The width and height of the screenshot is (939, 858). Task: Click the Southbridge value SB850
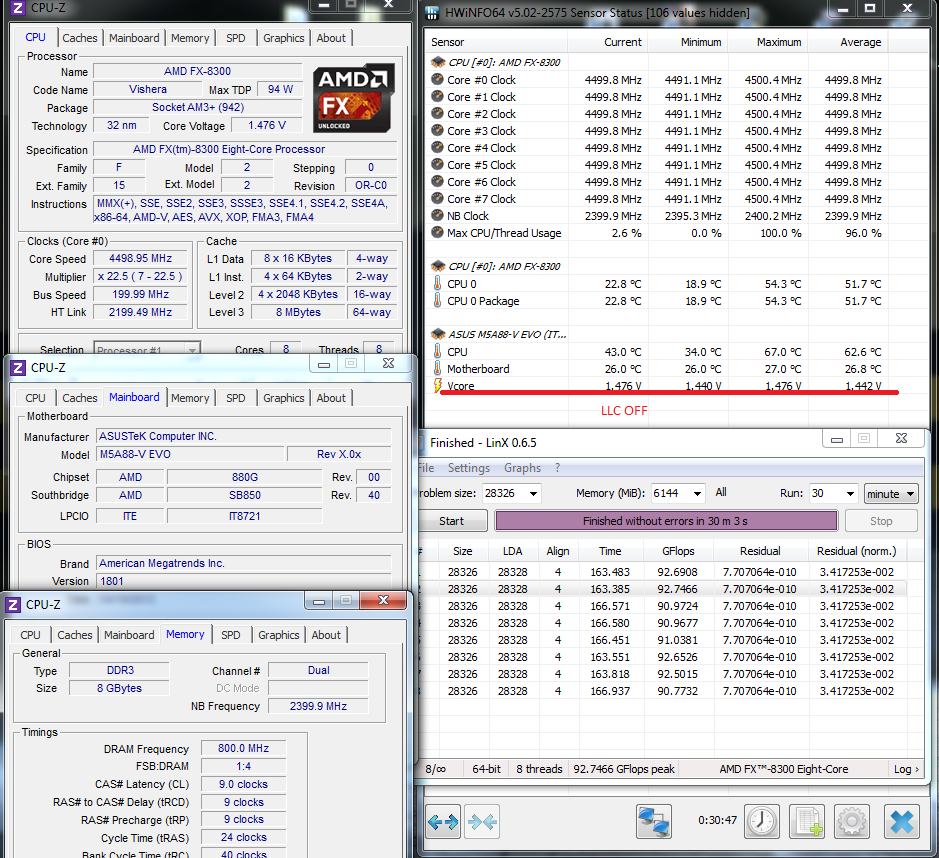pyautogui.click(x=244, y=495)
